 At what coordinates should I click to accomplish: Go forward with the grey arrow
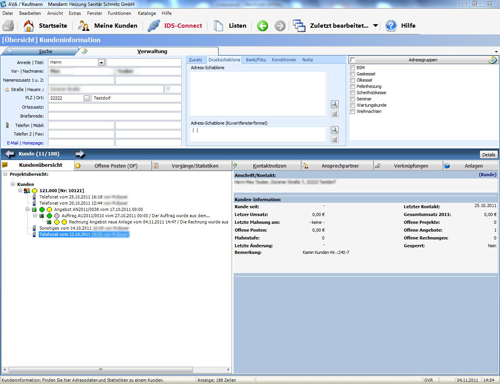coord(280,26)
